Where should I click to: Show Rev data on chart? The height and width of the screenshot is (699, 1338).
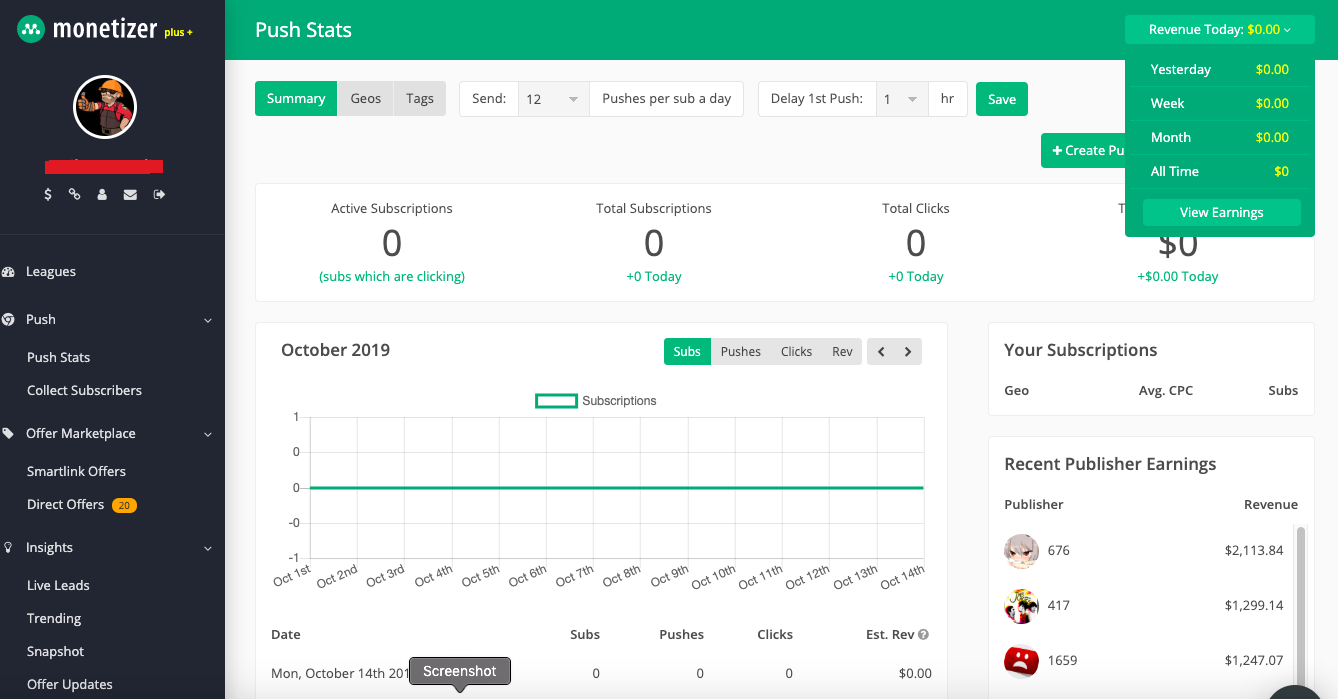(x=842, y=351)
